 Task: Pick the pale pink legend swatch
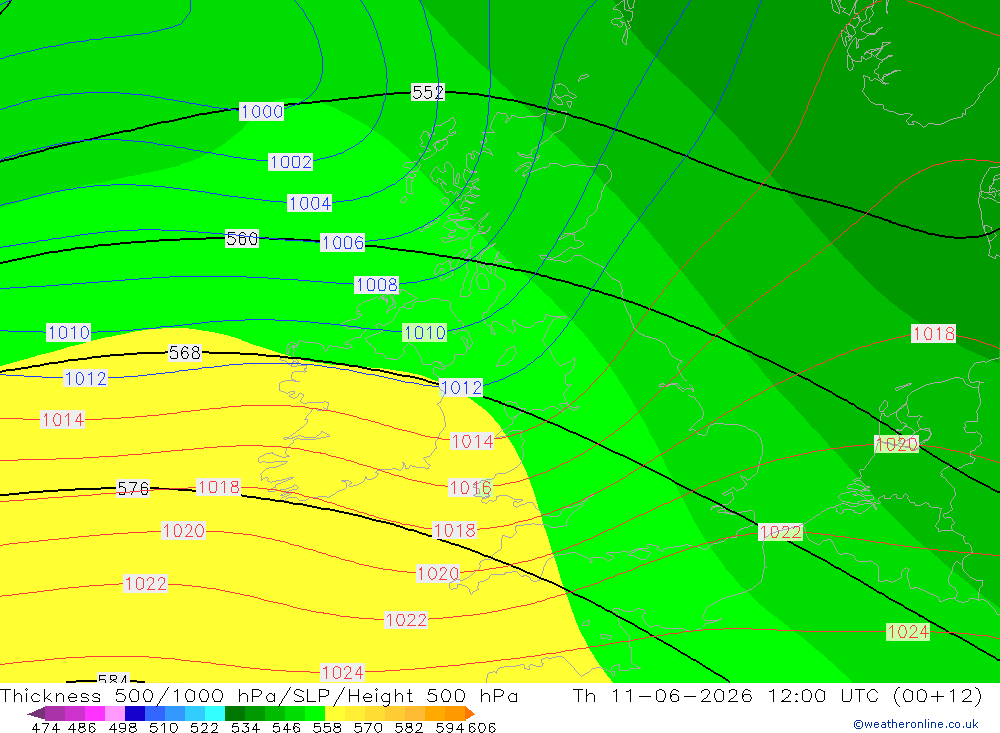click(x=115, y=713)
